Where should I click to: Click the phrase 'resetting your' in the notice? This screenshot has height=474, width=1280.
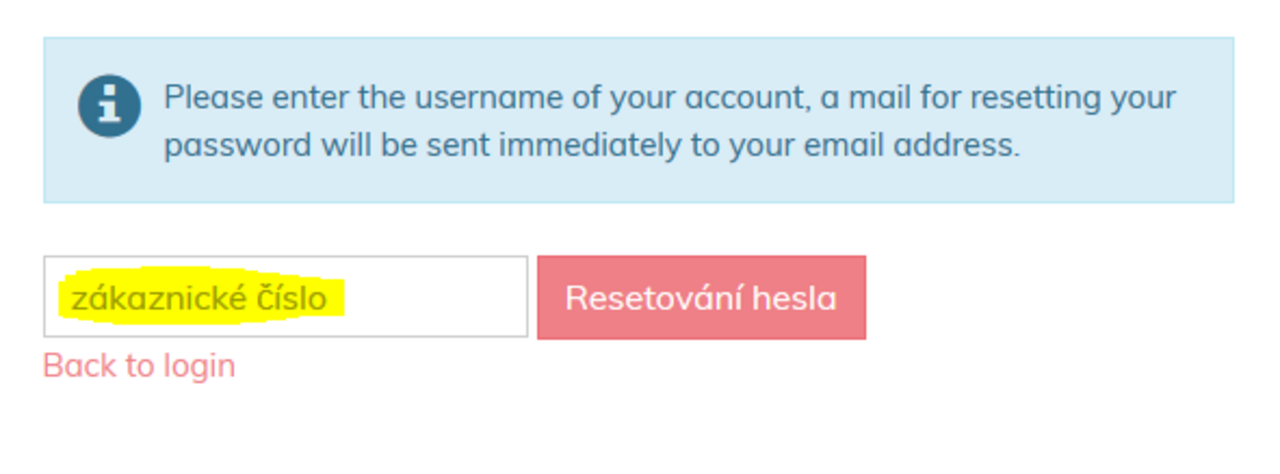(x=1074, y=98)
